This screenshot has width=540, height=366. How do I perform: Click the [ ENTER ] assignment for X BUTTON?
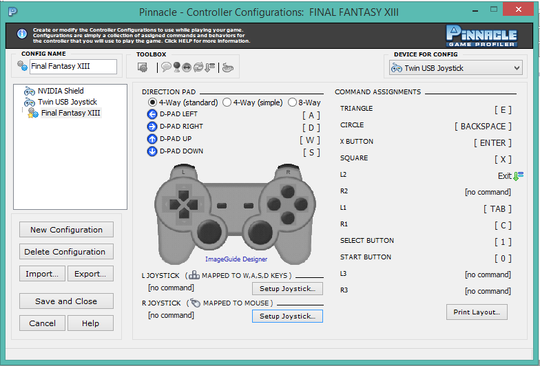pyautogui.click(x=492, y=143)
